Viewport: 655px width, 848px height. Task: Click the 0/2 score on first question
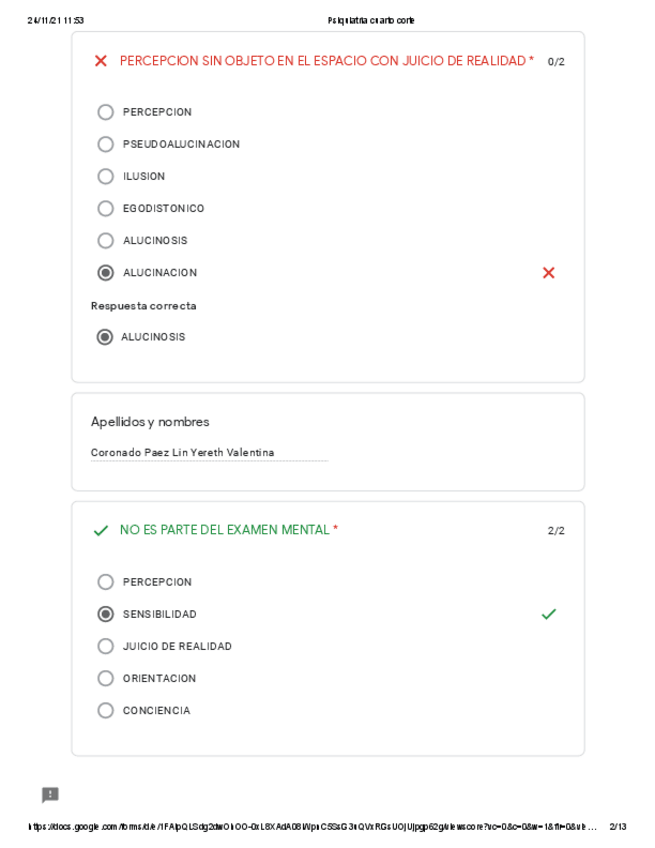click(556, 62)
